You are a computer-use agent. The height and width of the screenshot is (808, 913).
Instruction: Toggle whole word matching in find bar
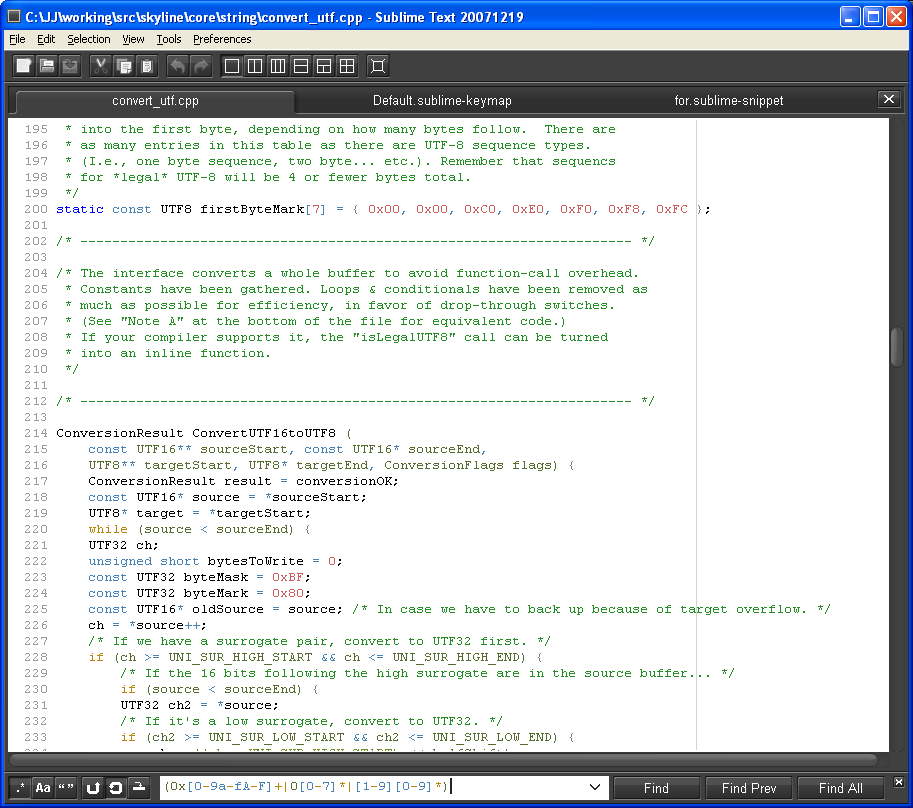point(62,788)
